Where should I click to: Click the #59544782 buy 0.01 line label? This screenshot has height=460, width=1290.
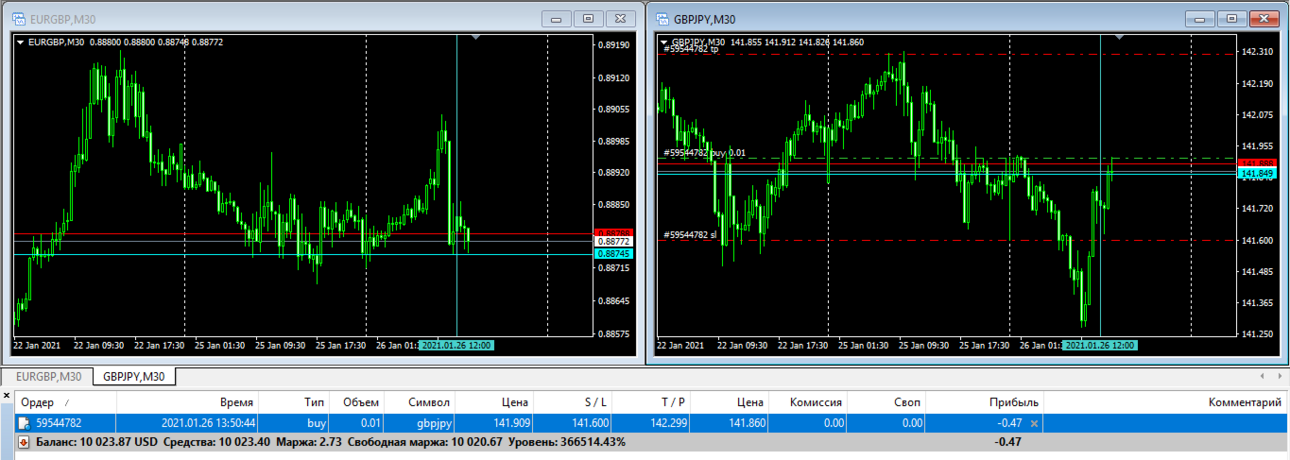(x=704, y=153)
